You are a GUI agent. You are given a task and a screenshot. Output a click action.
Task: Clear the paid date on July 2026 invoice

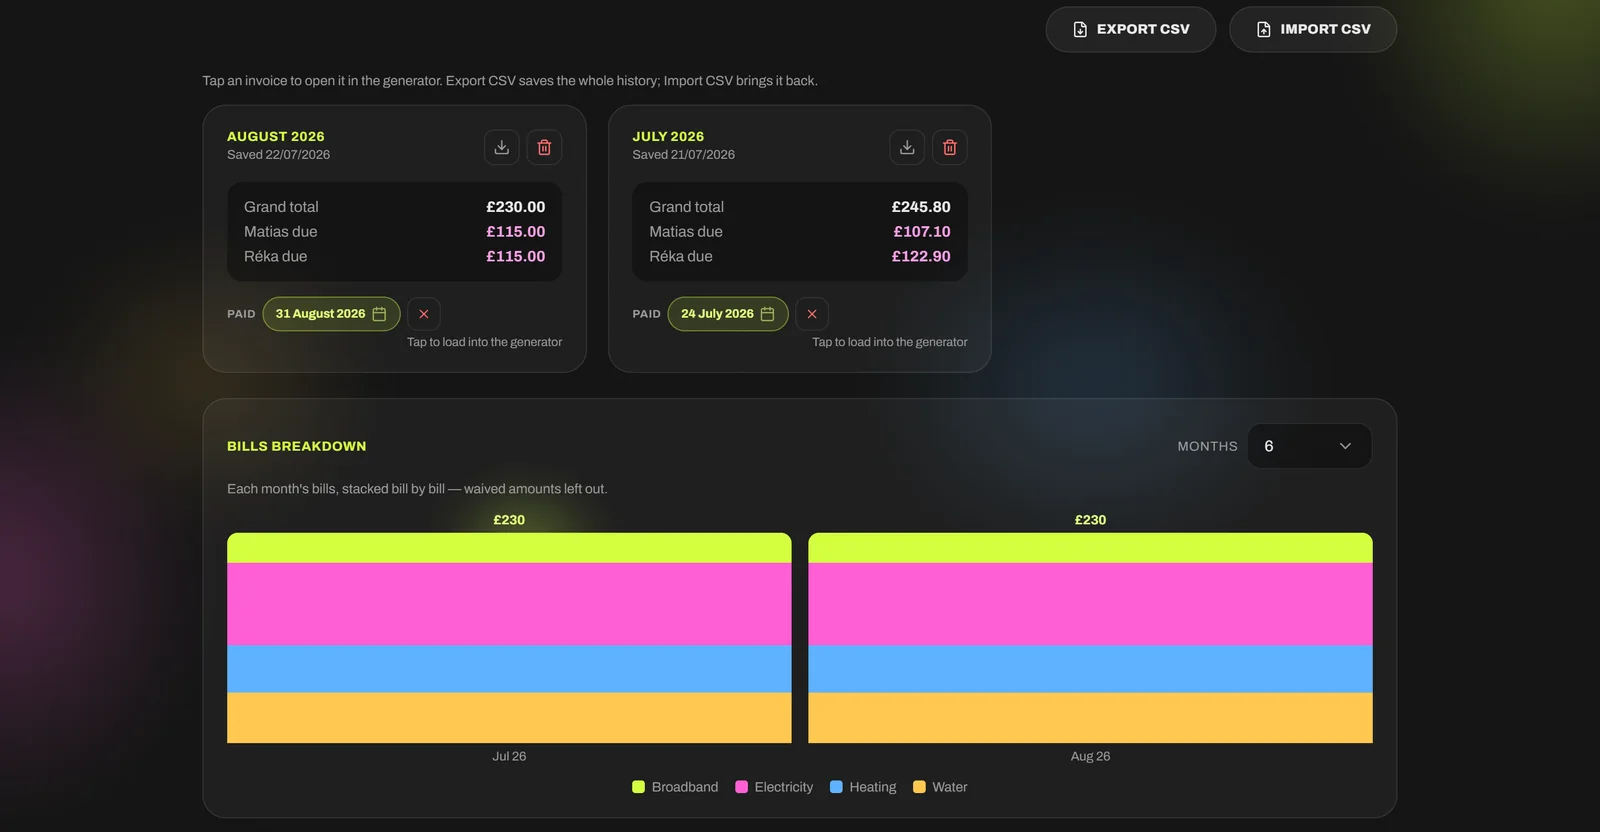[x=812, y=314]
